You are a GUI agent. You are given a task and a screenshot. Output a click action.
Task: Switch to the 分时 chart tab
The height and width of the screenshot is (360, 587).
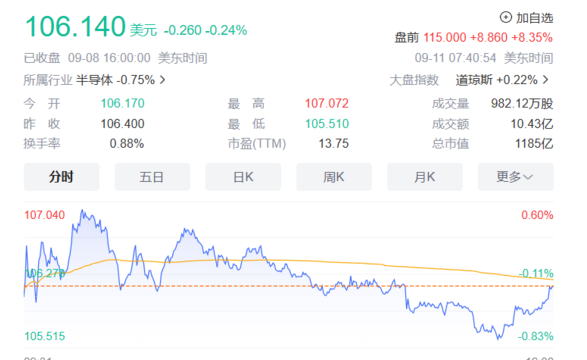(61, 177)
